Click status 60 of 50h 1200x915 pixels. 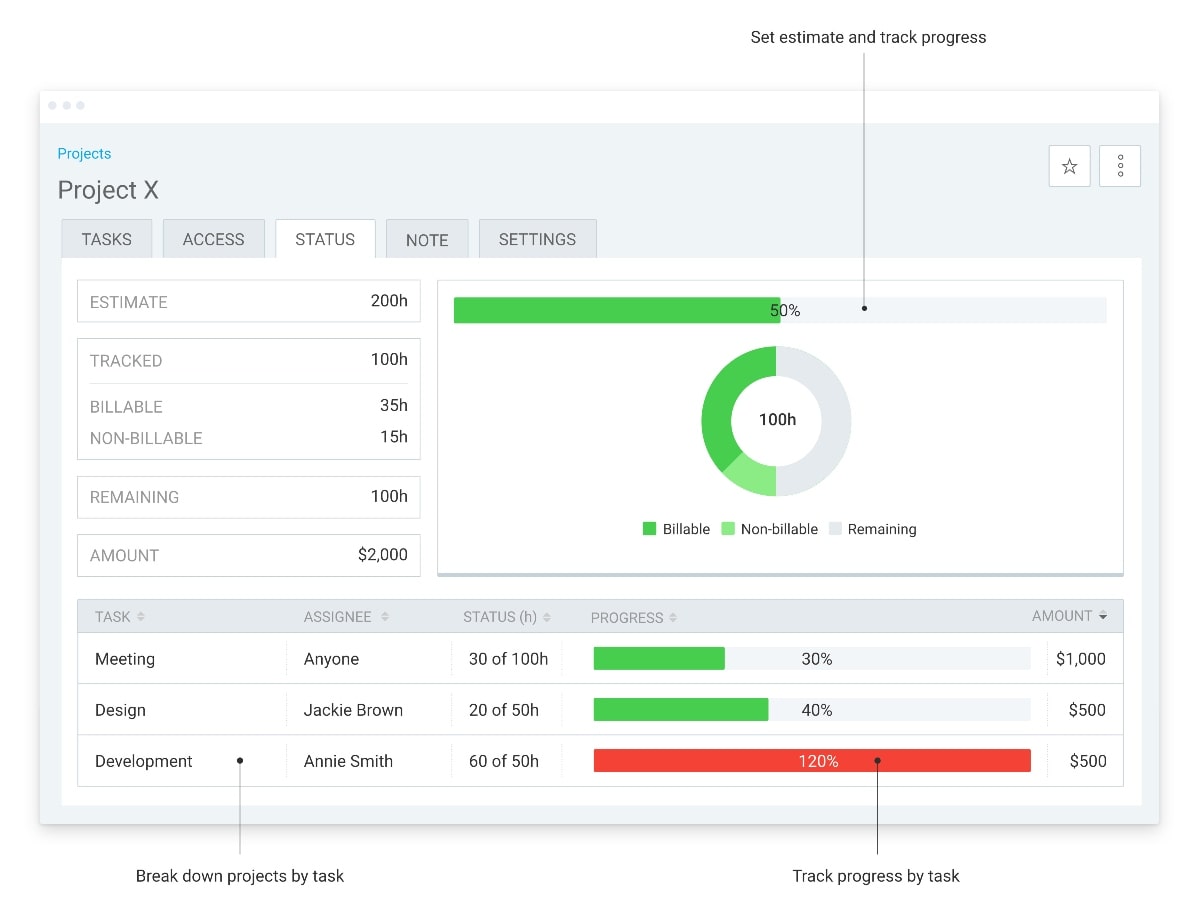click(x=504, y=761)
